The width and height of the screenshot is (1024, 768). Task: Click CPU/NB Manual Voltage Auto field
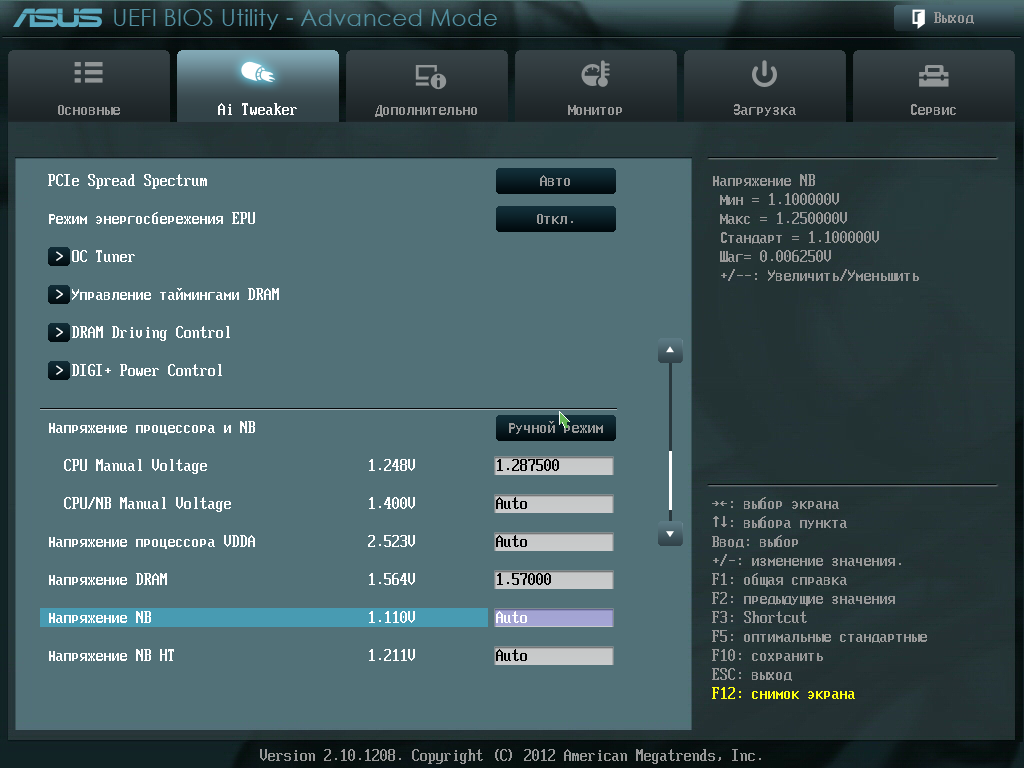click(554, 504)
